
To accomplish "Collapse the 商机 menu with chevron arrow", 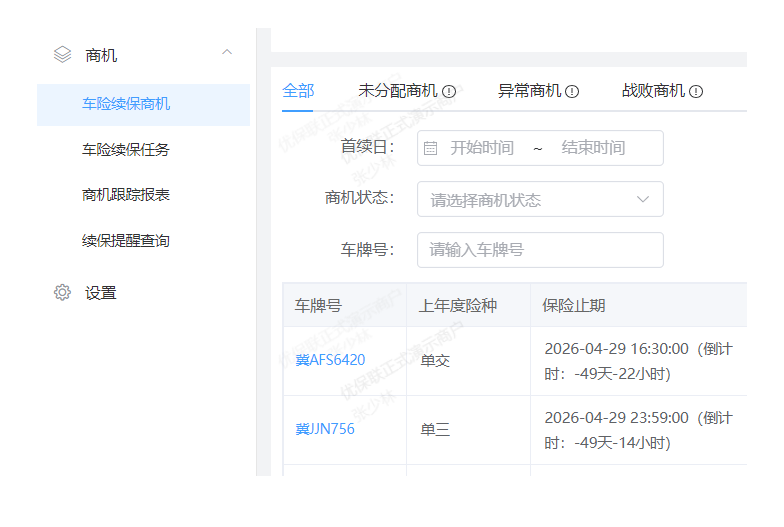I will [x=227, y=52].
